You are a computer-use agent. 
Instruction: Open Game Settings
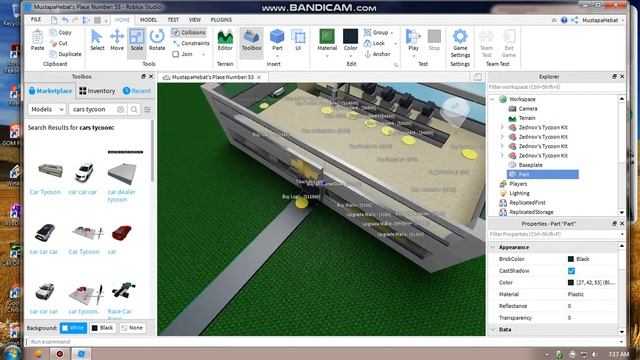(460, 43)
